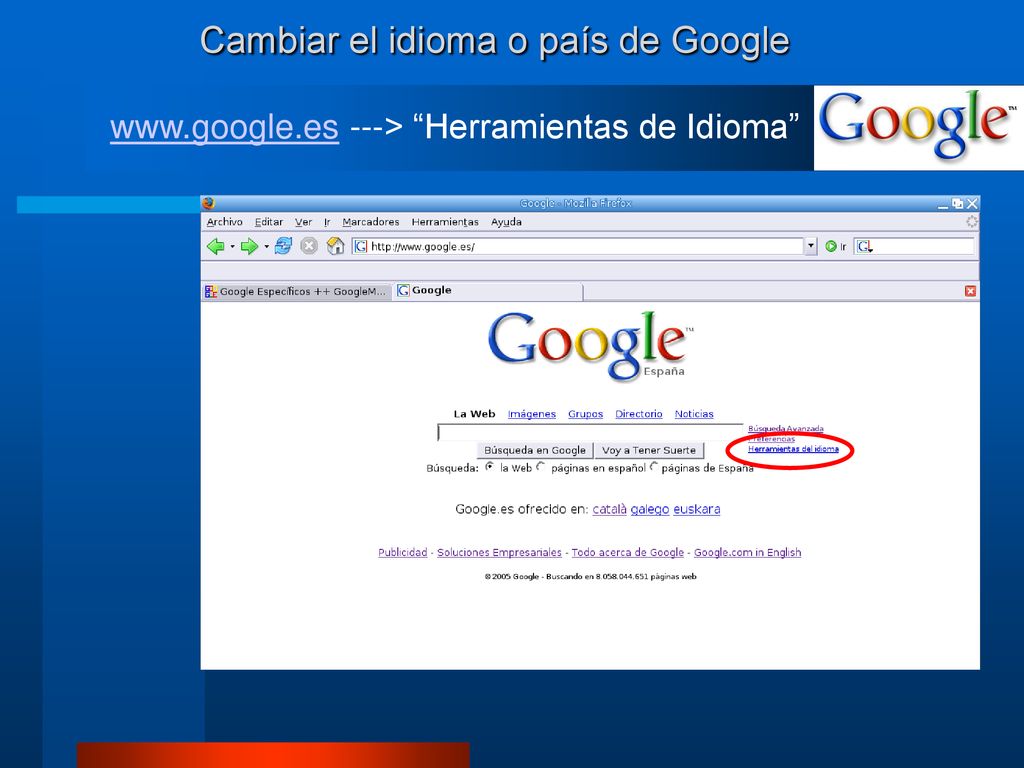This screenshot has height=768, width=1024.
Task: Click the large Google logo on the slide
Action: (918, 127)
